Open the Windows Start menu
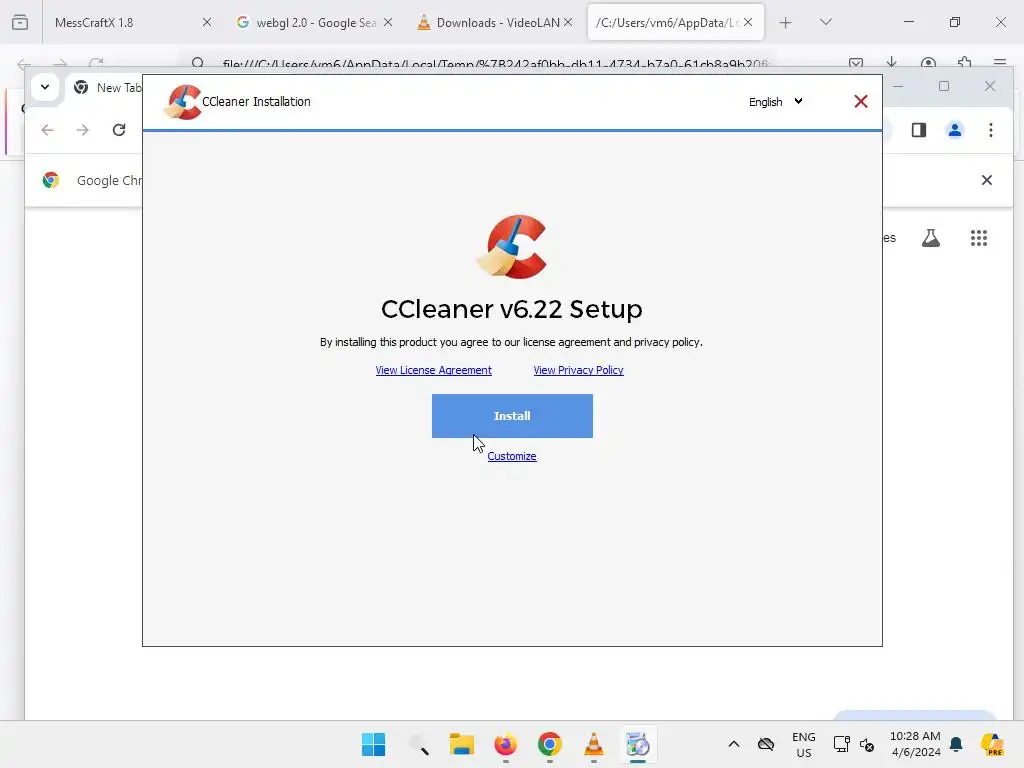This screenshot has height=768, width=1024. click(374, 744)
